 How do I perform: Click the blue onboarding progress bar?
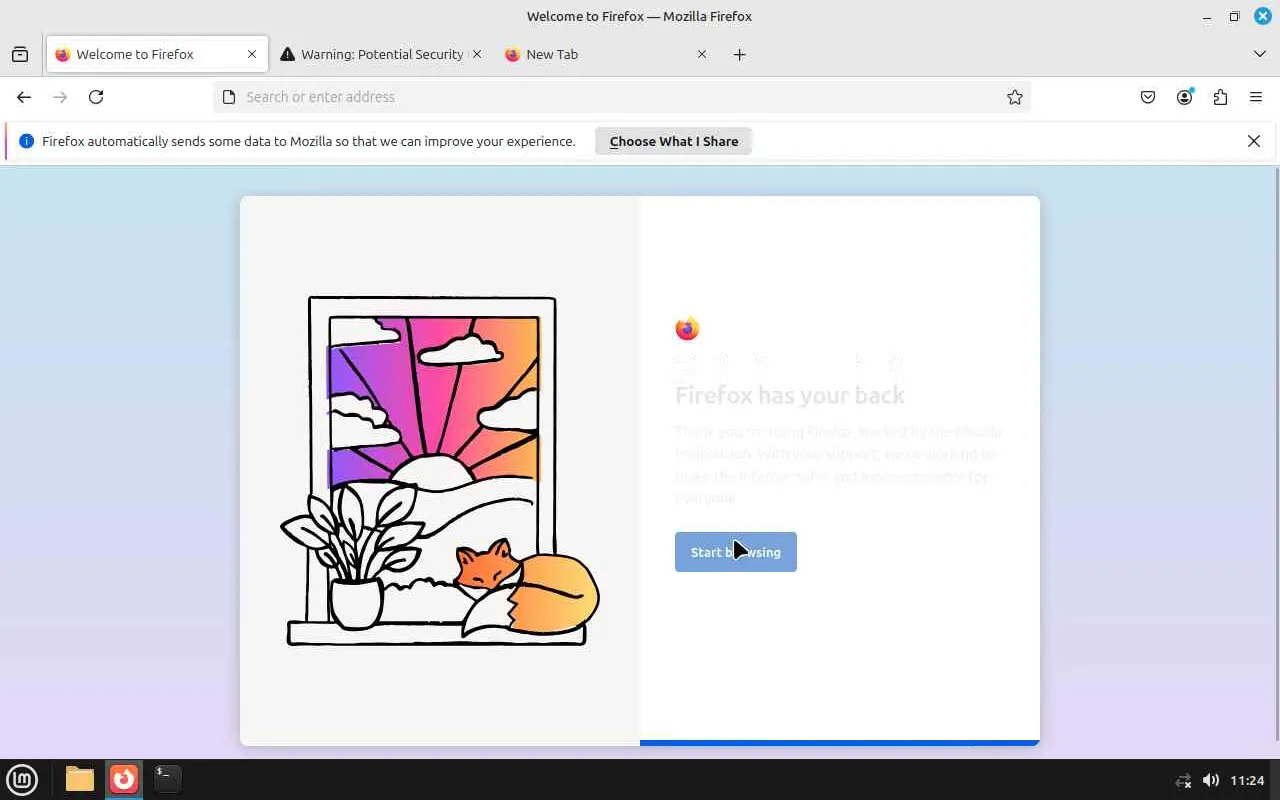(840, 743)
